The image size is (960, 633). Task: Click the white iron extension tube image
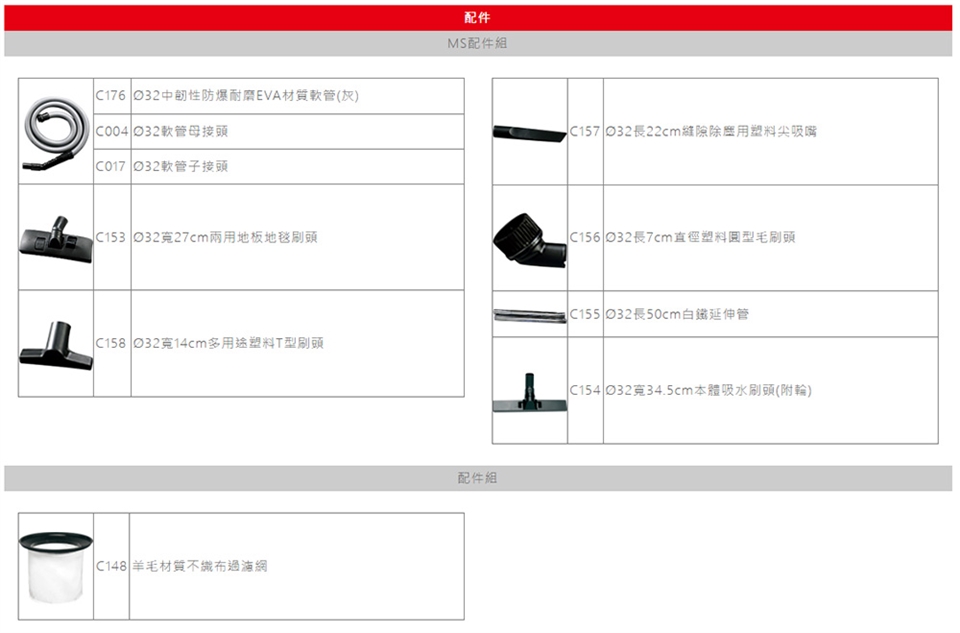click(x=529, y=315)
